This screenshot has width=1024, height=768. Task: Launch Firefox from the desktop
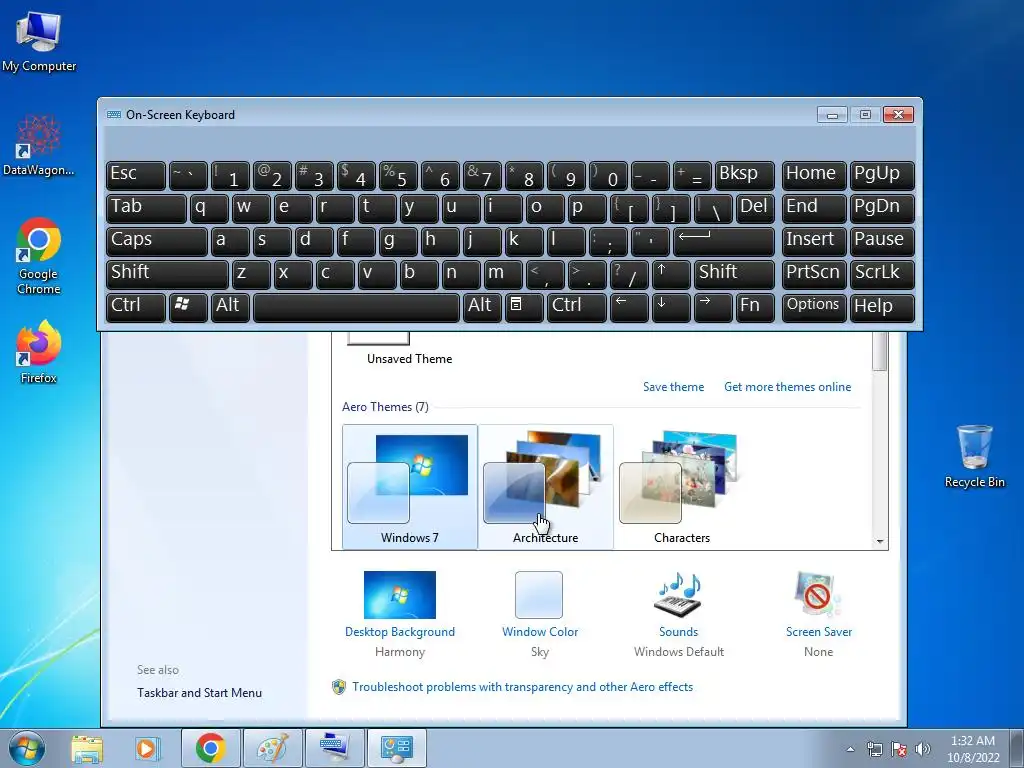(x=39, y=351)
